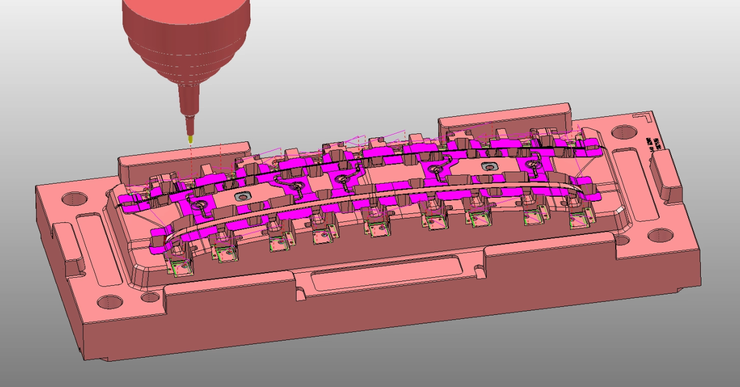The height and width of the screenshot is (387, 740).
Task: Pick the large round hole at front-left corner
Action: [x=110, y=302]
